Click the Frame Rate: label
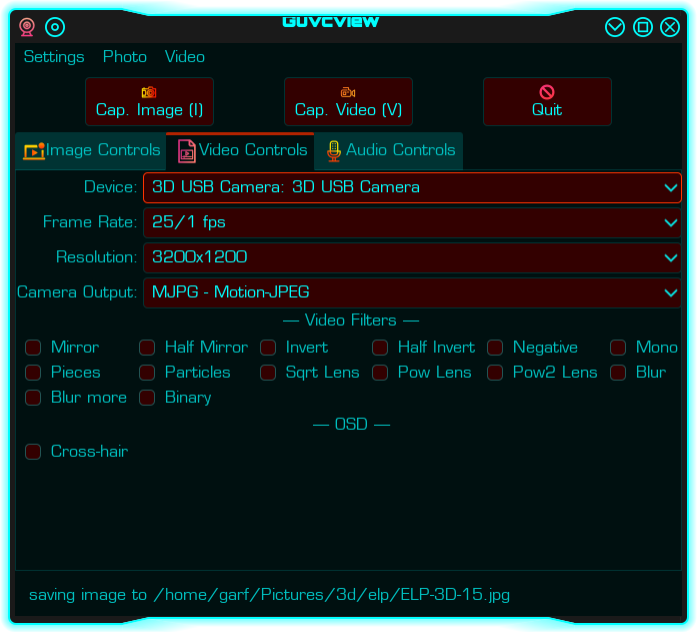The height and width of the screenshot is (632, 697). (90, 222)
